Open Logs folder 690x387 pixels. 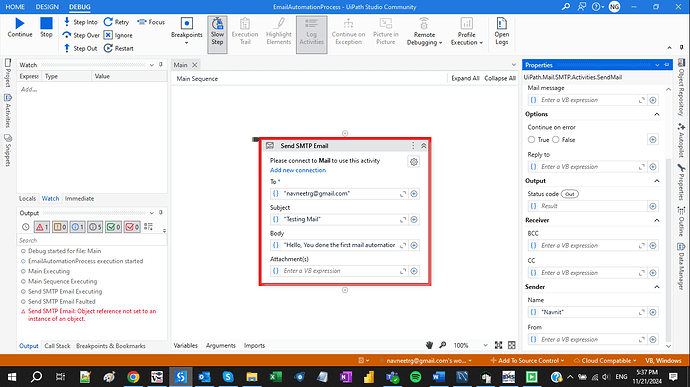(501, 31)
